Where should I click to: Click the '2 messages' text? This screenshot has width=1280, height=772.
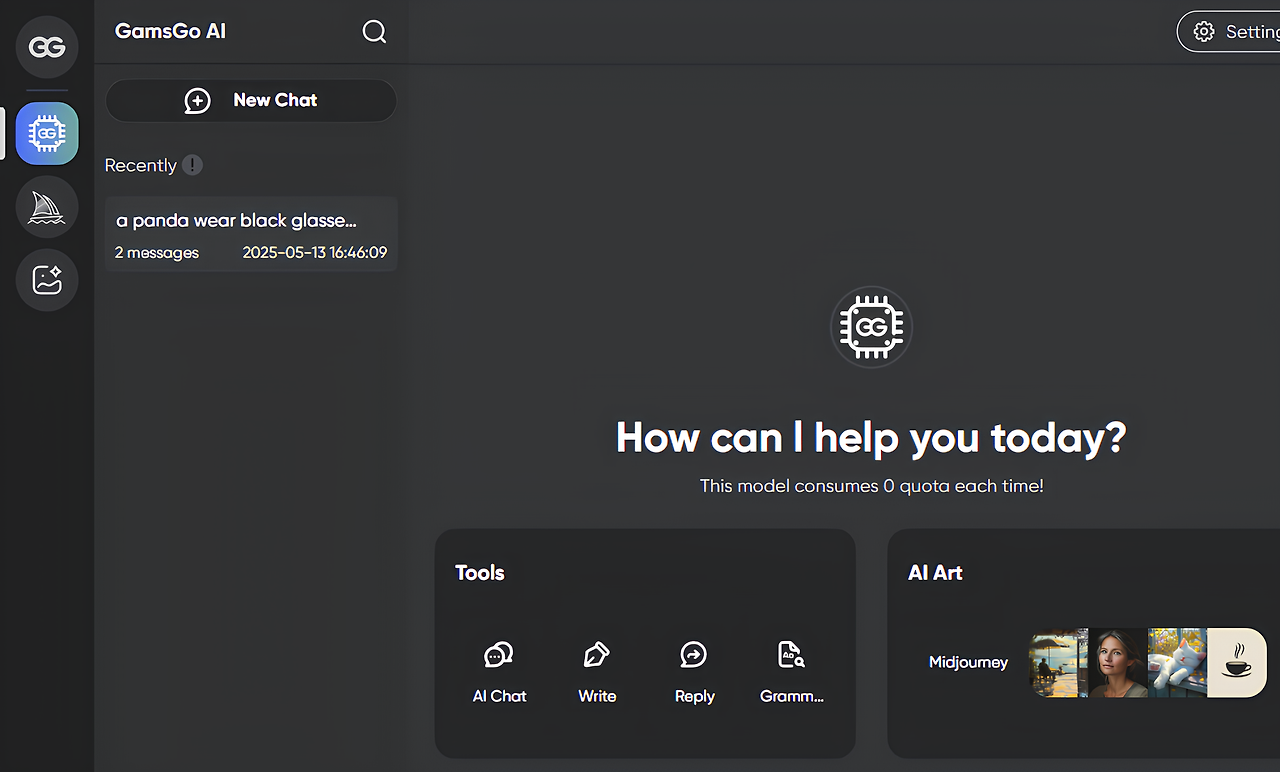(157, 253)
